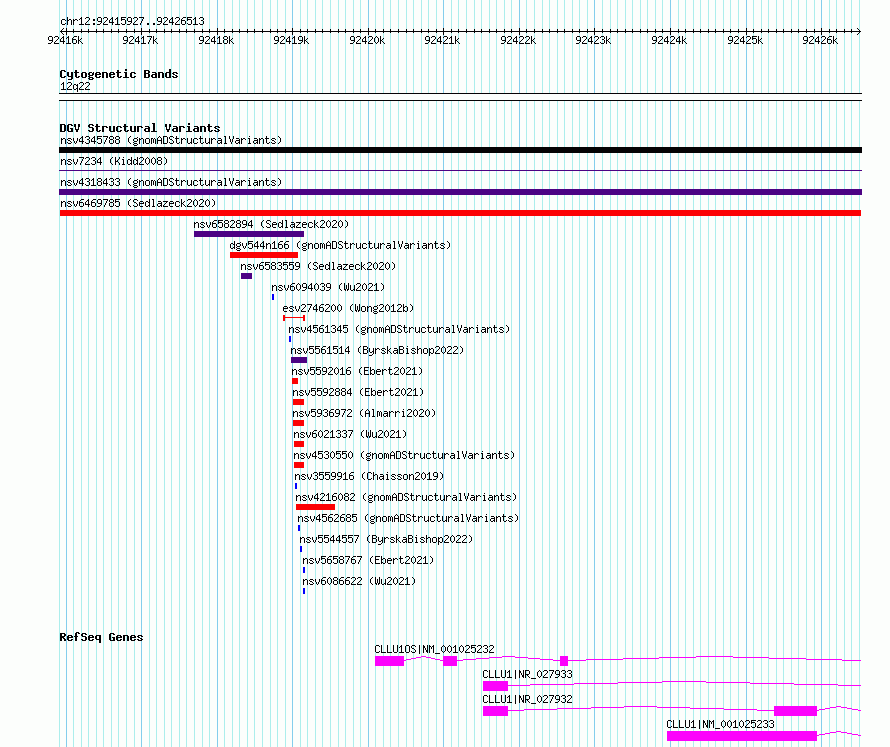Viewport: 890px width, 747px height.
Task: Click the 92416k ruler tick label
Action: tap(65, 40)
